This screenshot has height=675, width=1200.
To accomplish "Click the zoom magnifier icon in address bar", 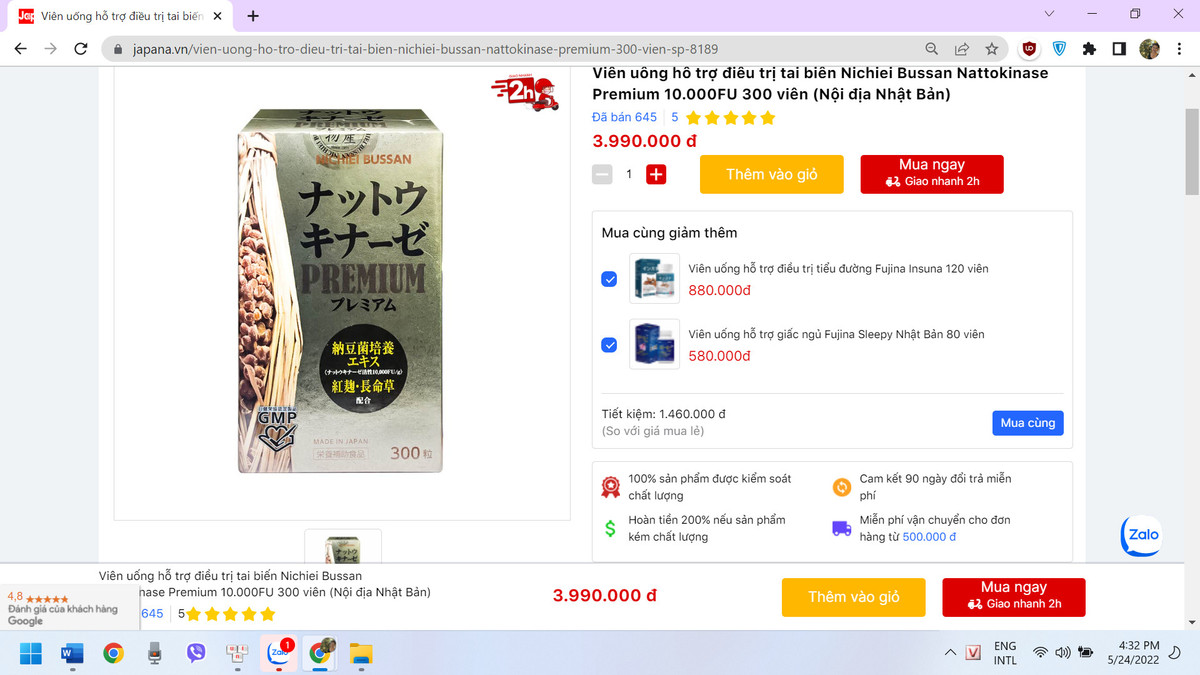I will (x=931, y=49).
